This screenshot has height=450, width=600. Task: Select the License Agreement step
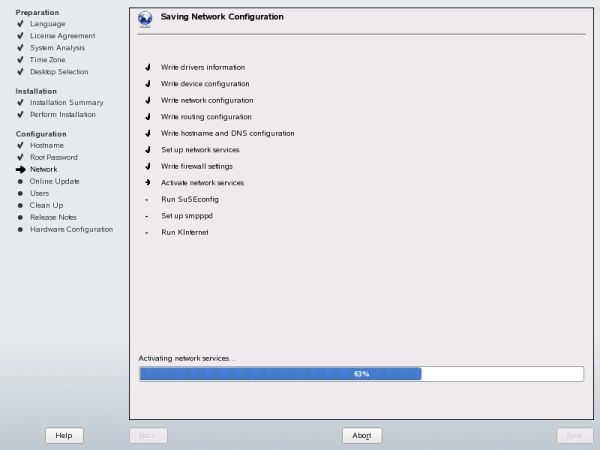tap(63, 36)
